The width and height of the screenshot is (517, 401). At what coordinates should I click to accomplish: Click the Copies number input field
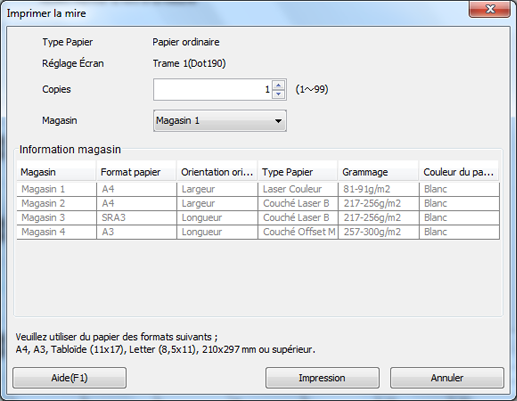[x=213, y=89]
